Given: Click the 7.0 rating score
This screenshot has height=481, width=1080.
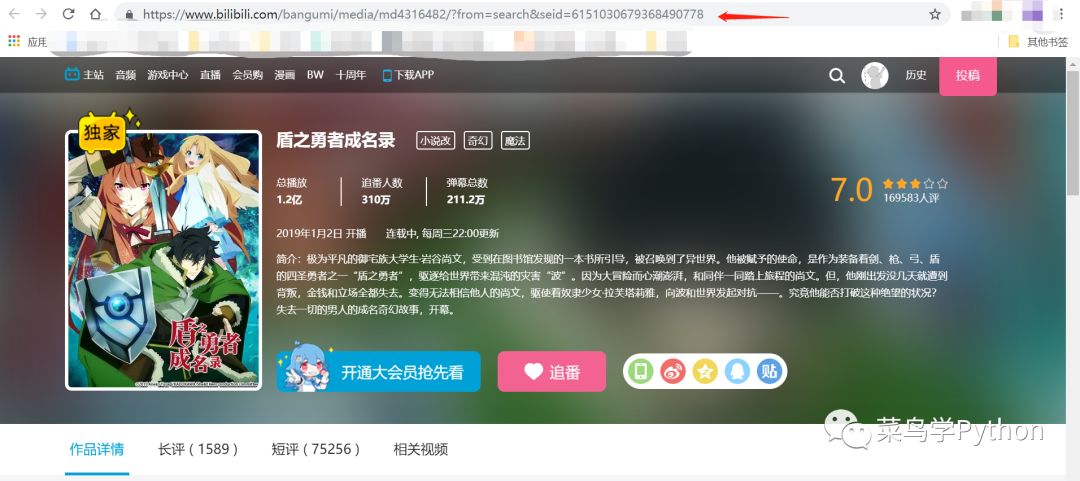Looking at the screenshot, I should point(851,190).
